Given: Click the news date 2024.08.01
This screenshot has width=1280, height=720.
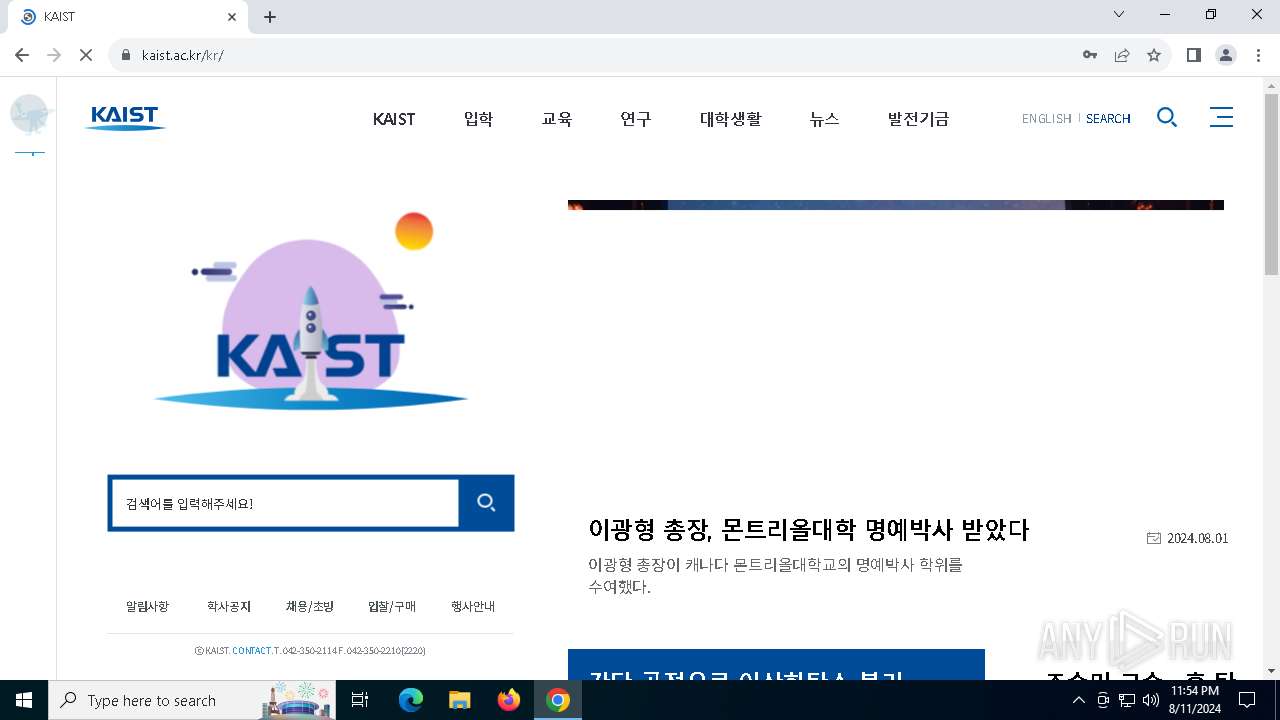Looking at the screenshot, I should pyautogui.click(x=1197, y=538).
